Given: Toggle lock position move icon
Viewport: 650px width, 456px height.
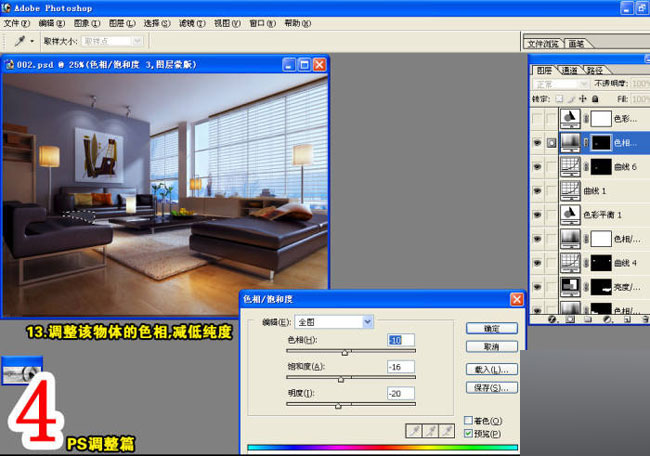Looking at the screenshot, I should click(x=583, y=99).
